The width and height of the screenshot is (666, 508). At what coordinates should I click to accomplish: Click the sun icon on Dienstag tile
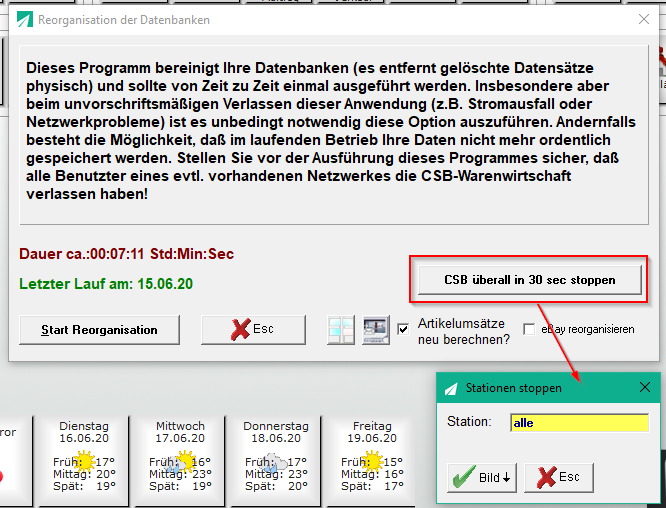tap(85, 462)
